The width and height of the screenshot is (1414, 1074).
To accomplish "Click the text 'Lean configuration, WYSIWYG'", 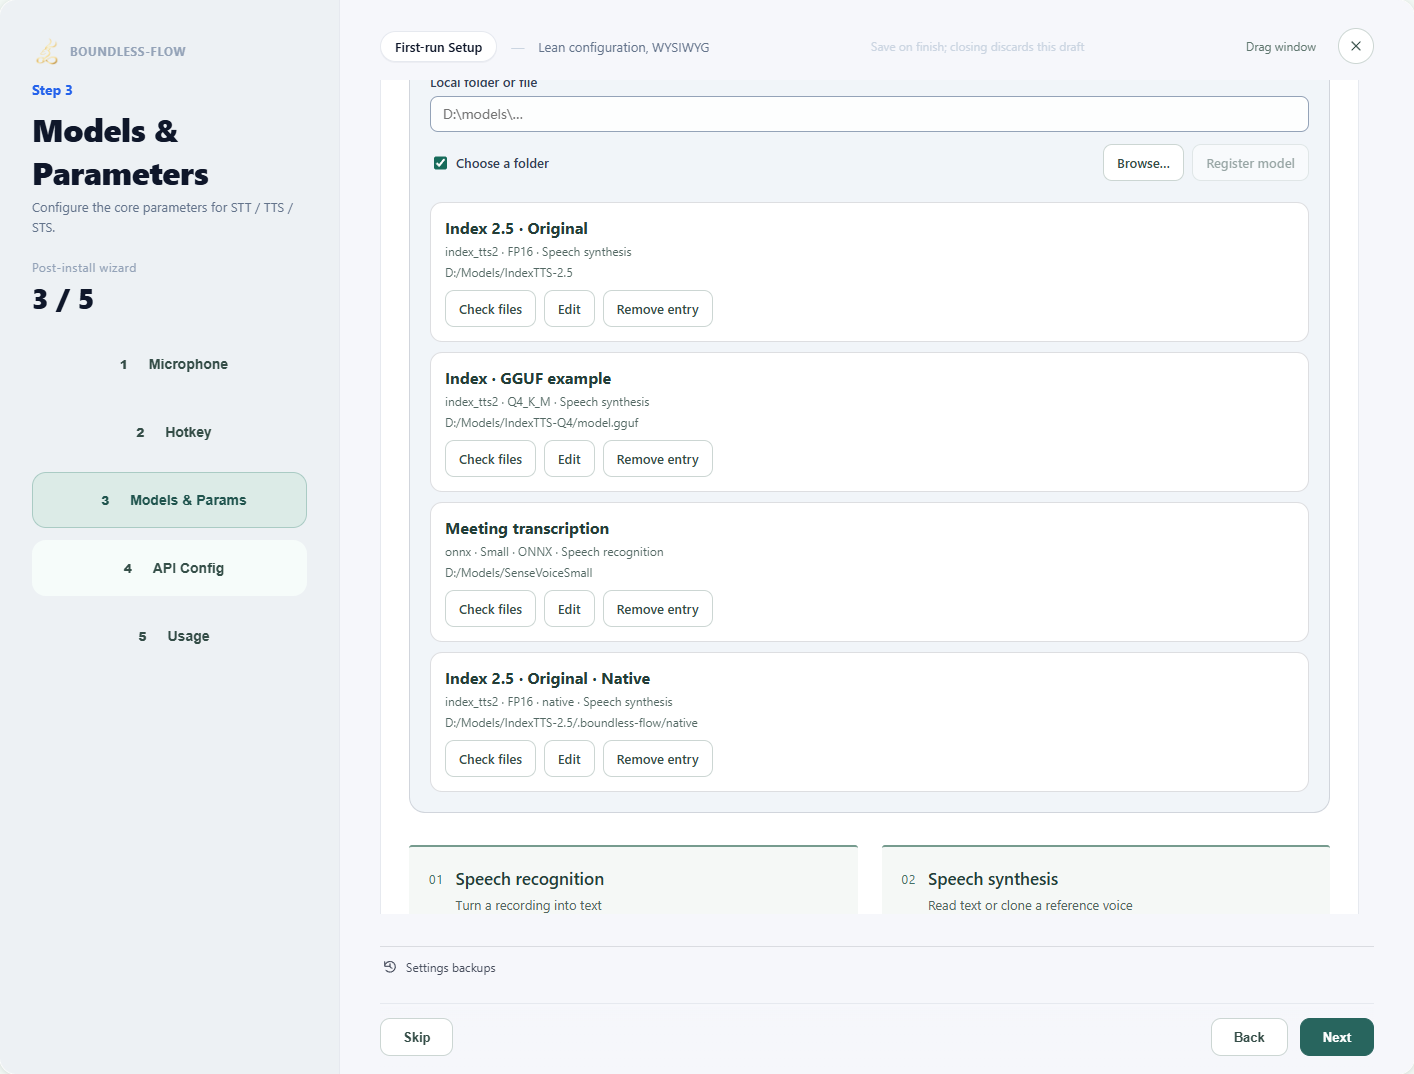I will (x=624, y=47).
